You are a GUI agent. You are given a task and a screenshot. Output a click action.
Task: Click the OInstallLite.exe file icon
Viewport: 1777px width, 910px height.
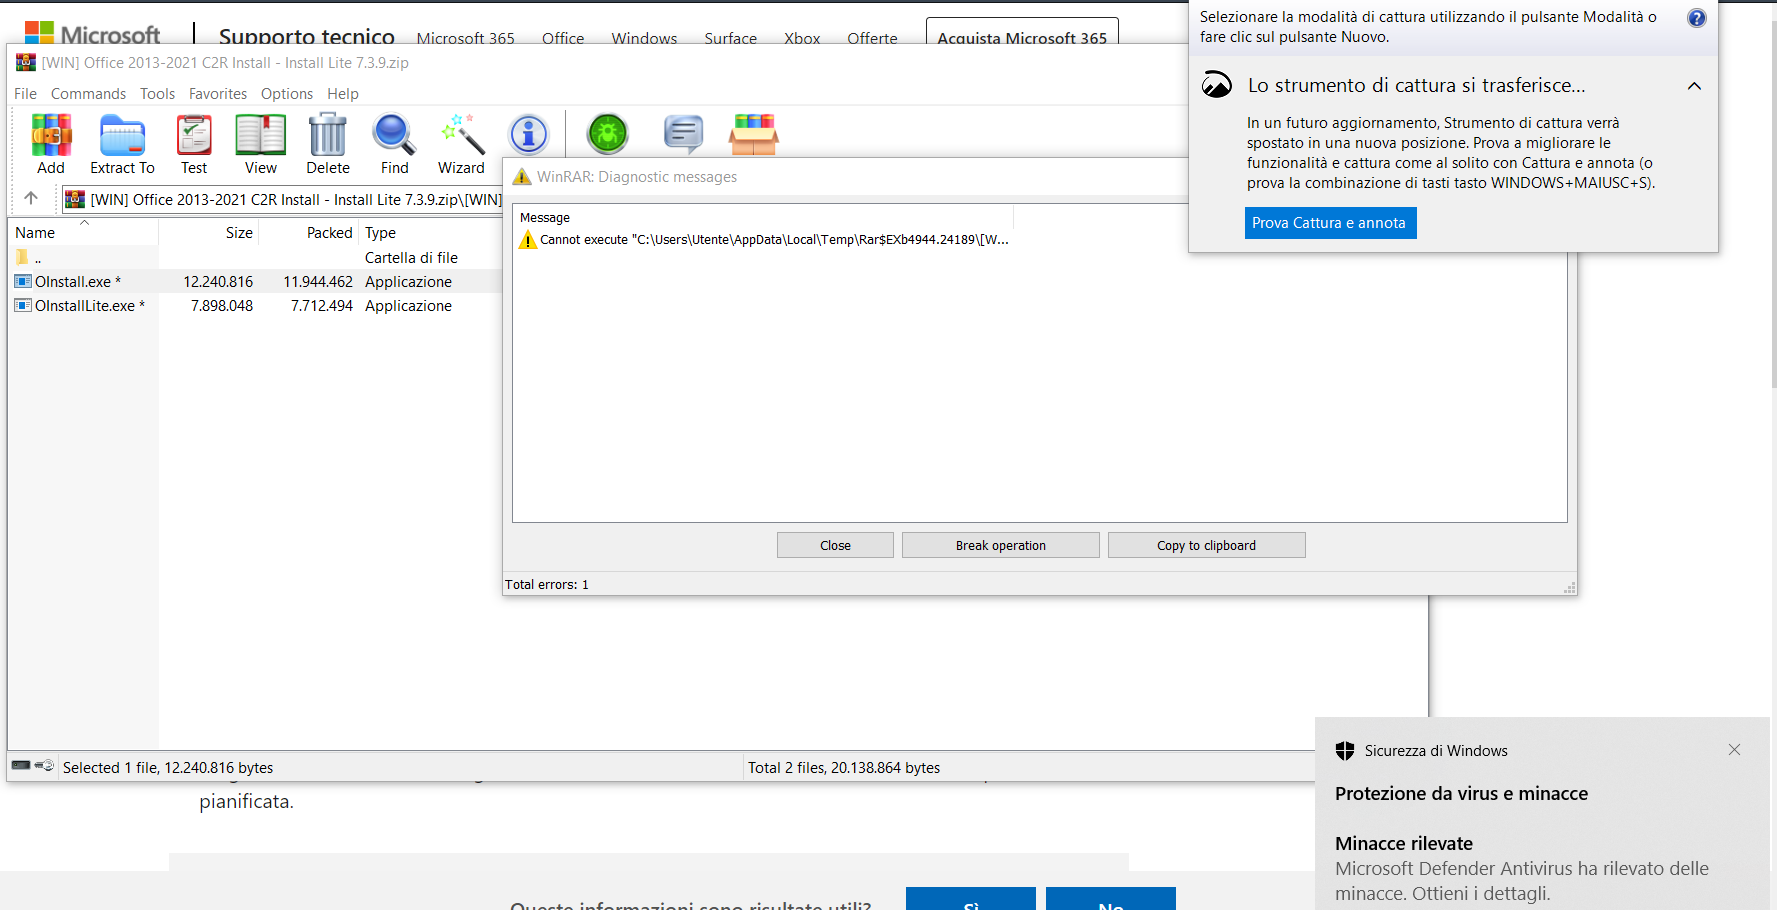(x=23, y=305)
